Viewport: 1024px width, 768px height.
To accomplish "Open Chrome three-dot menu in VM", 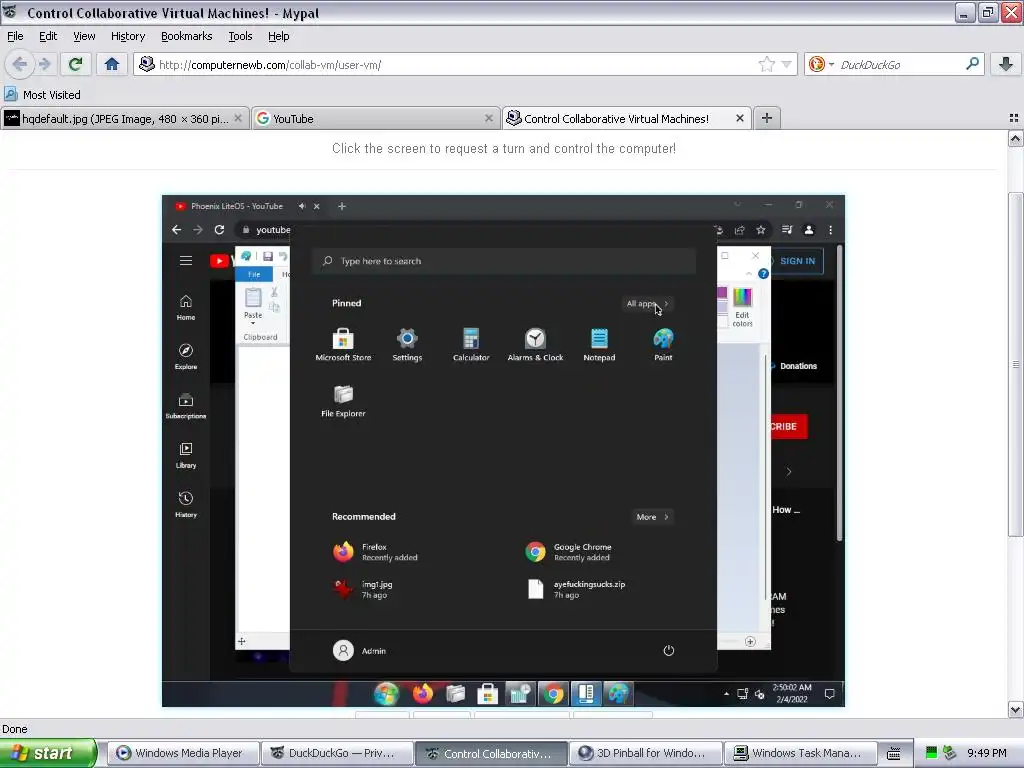I will coord(830,230).
